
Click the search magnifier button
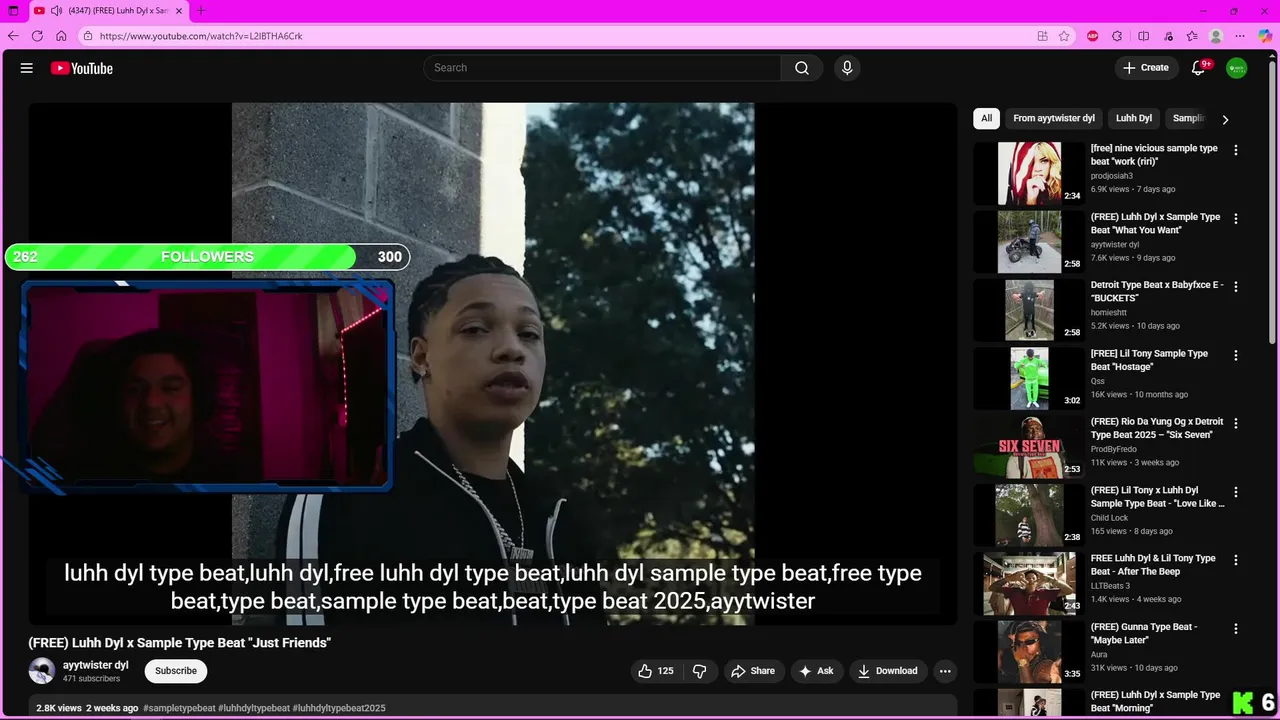[802, 68]
